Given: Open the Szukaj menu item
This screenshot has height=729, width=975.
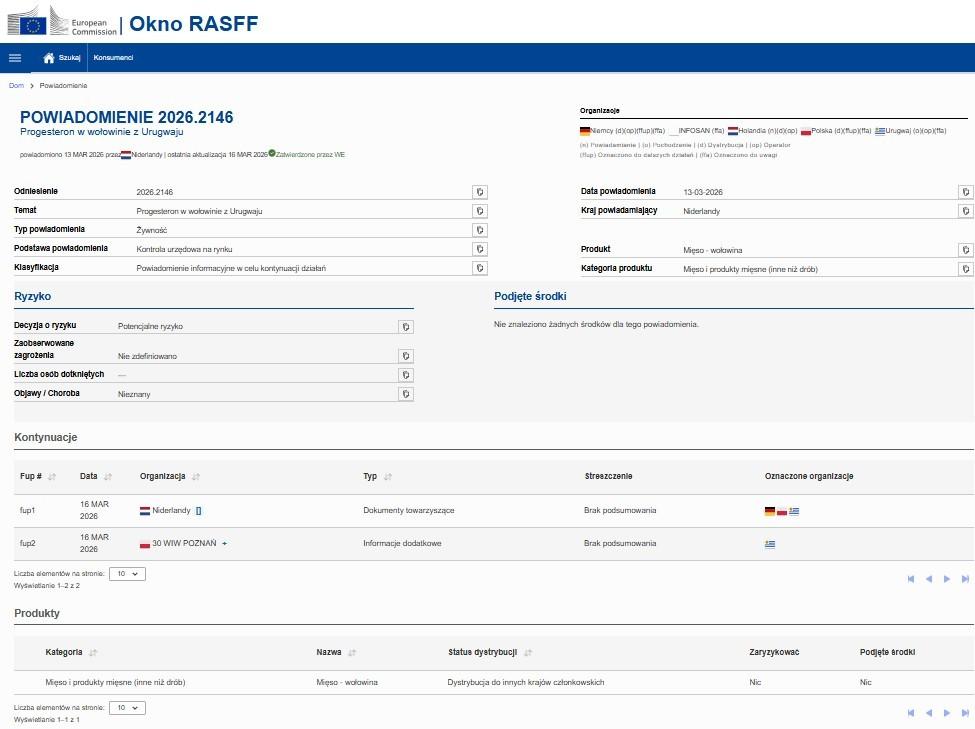Looking at the screenshot, I should (69, 58).
